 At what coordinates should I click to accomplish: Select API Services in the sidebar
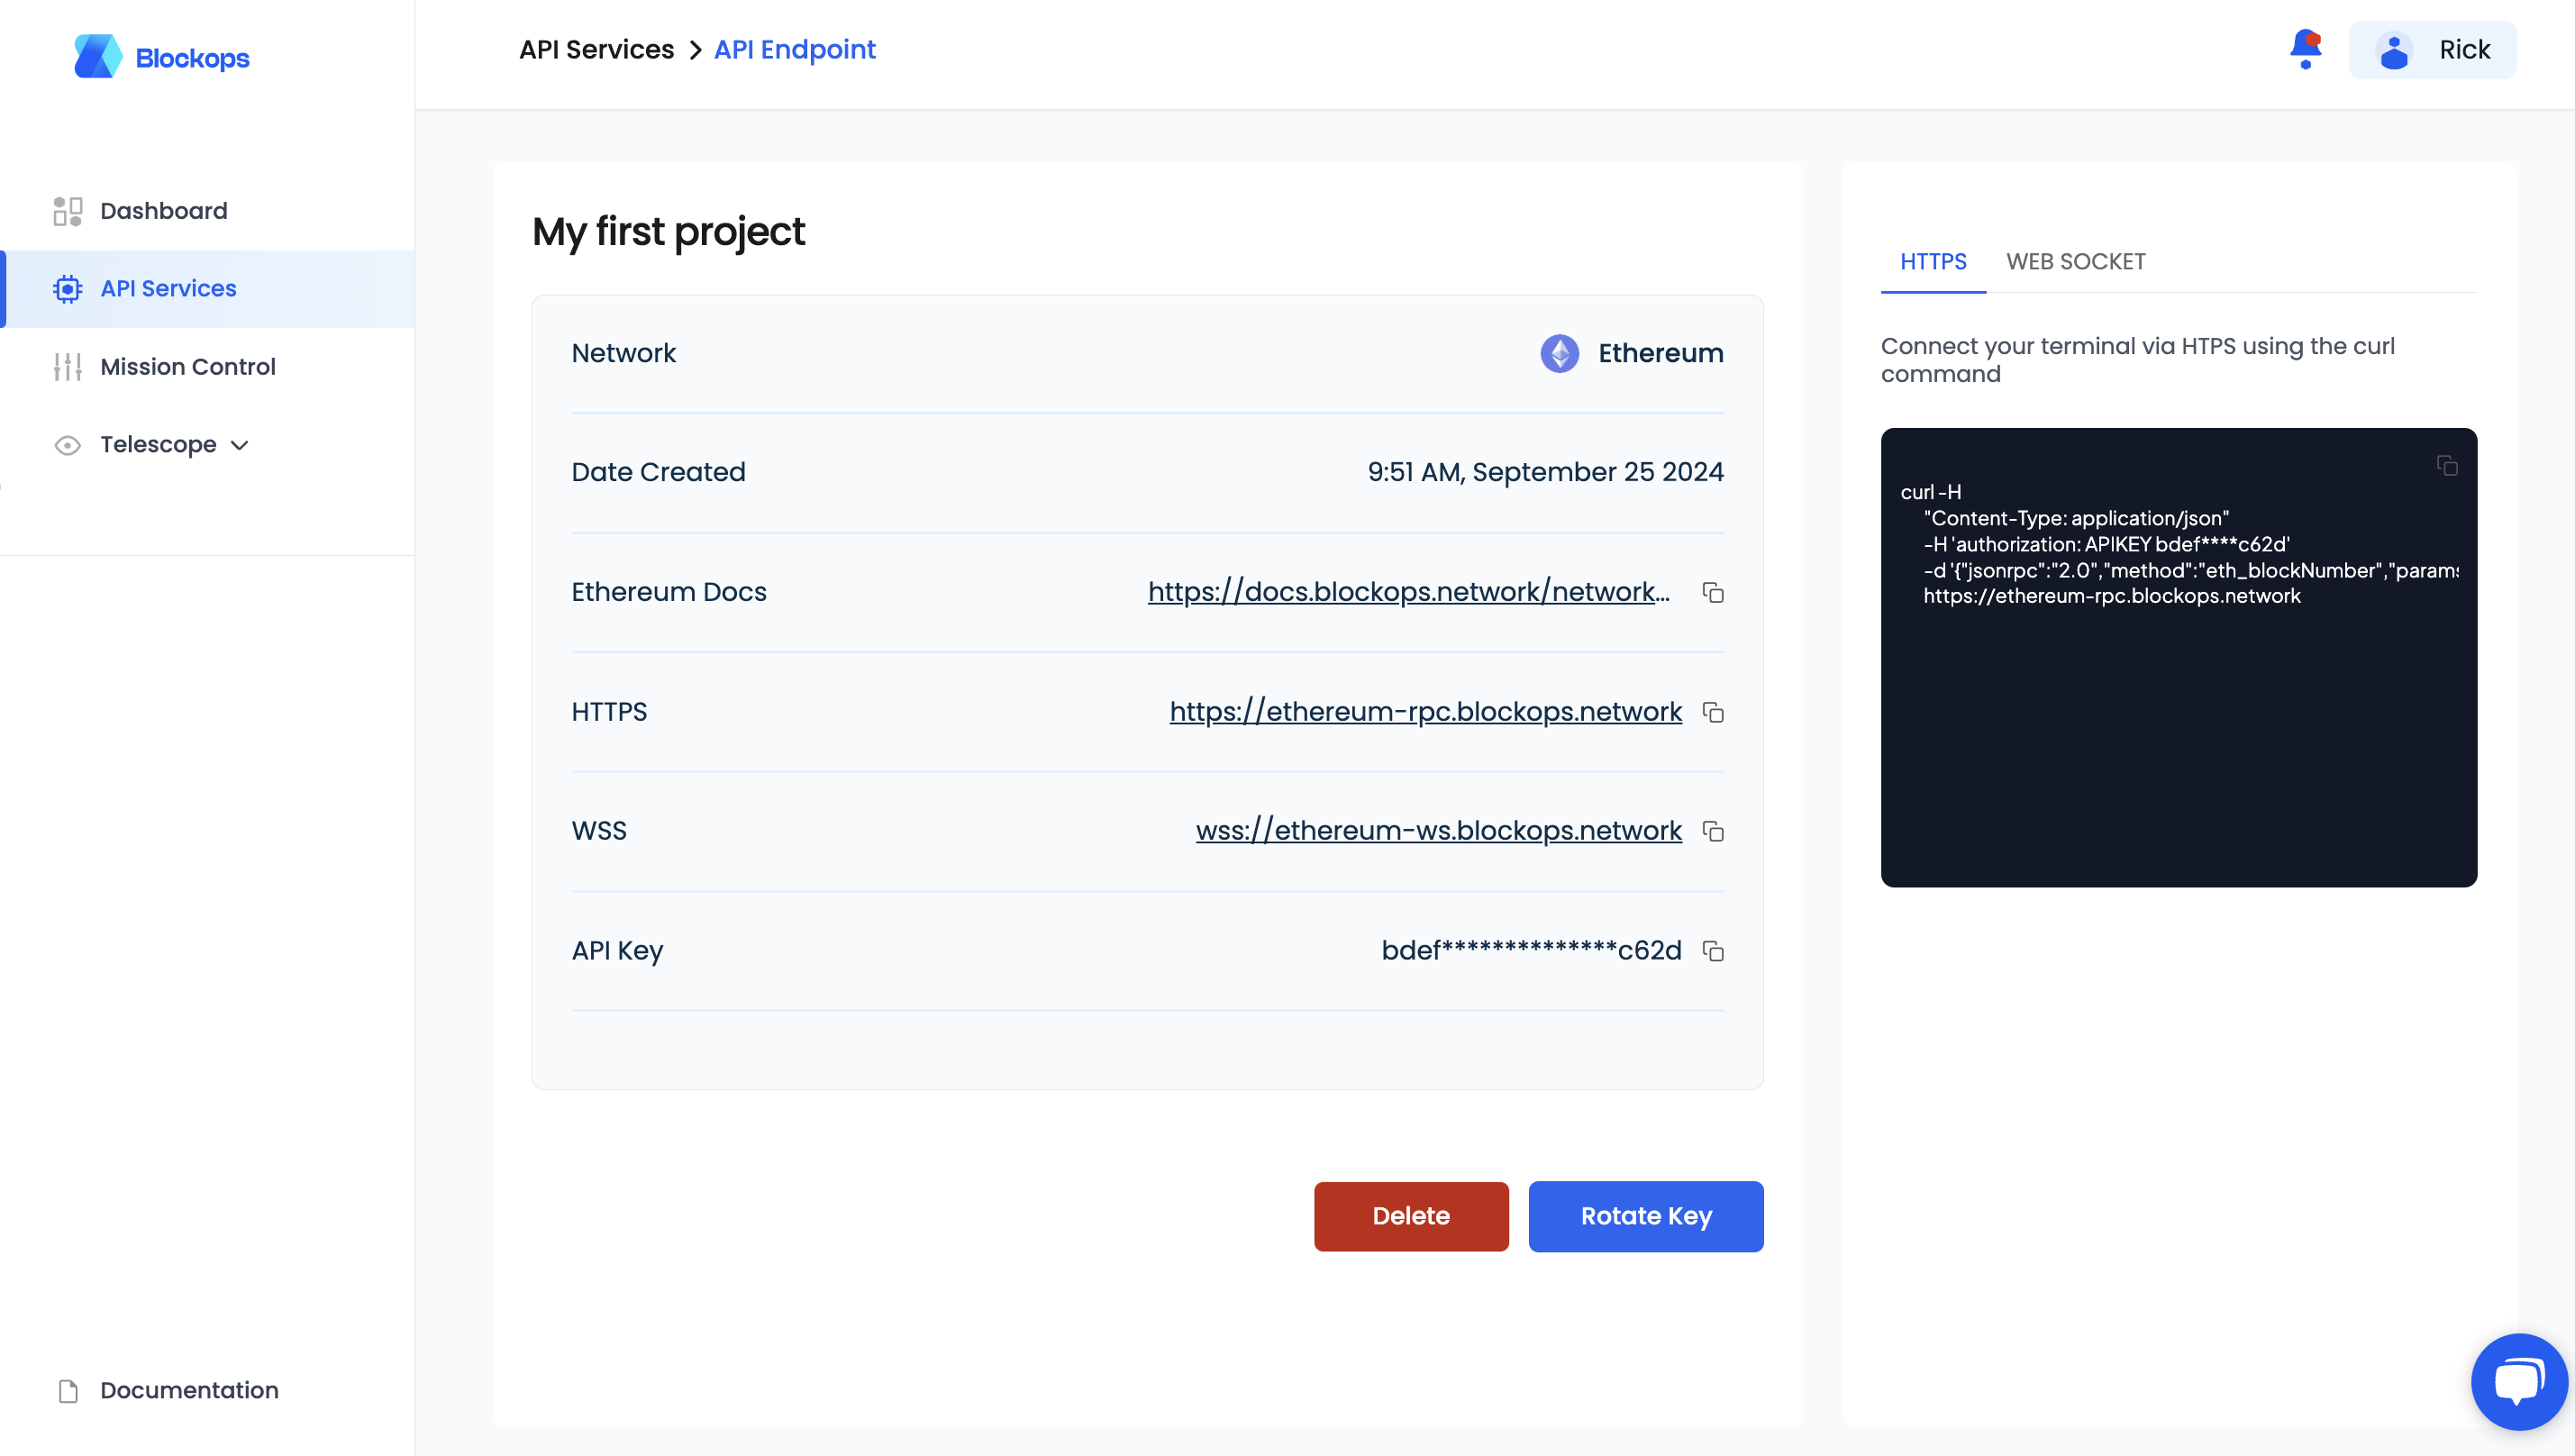pos(208,289)
